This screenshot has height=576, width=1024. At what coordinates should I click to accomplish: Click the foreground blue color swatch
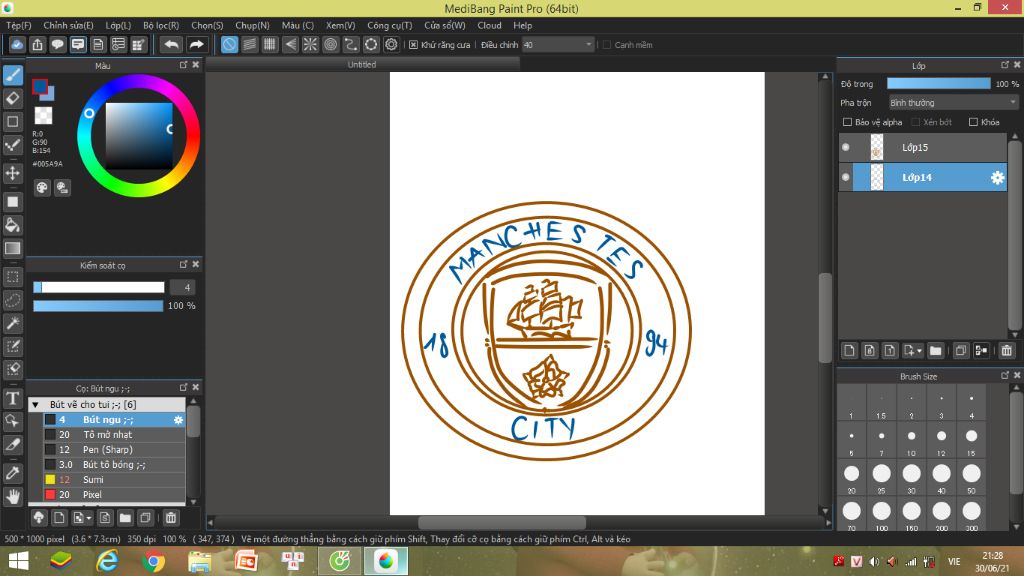[x=40, y=86]
